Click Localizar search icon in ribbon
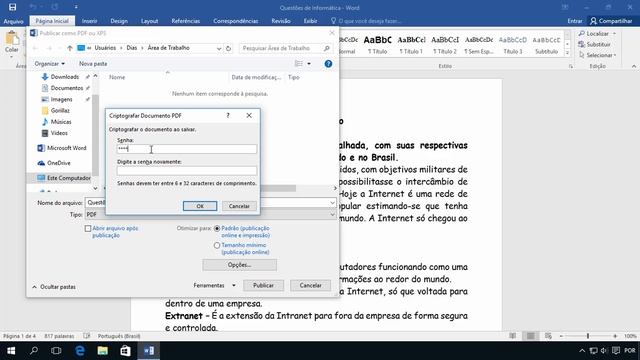 (582, 33)
